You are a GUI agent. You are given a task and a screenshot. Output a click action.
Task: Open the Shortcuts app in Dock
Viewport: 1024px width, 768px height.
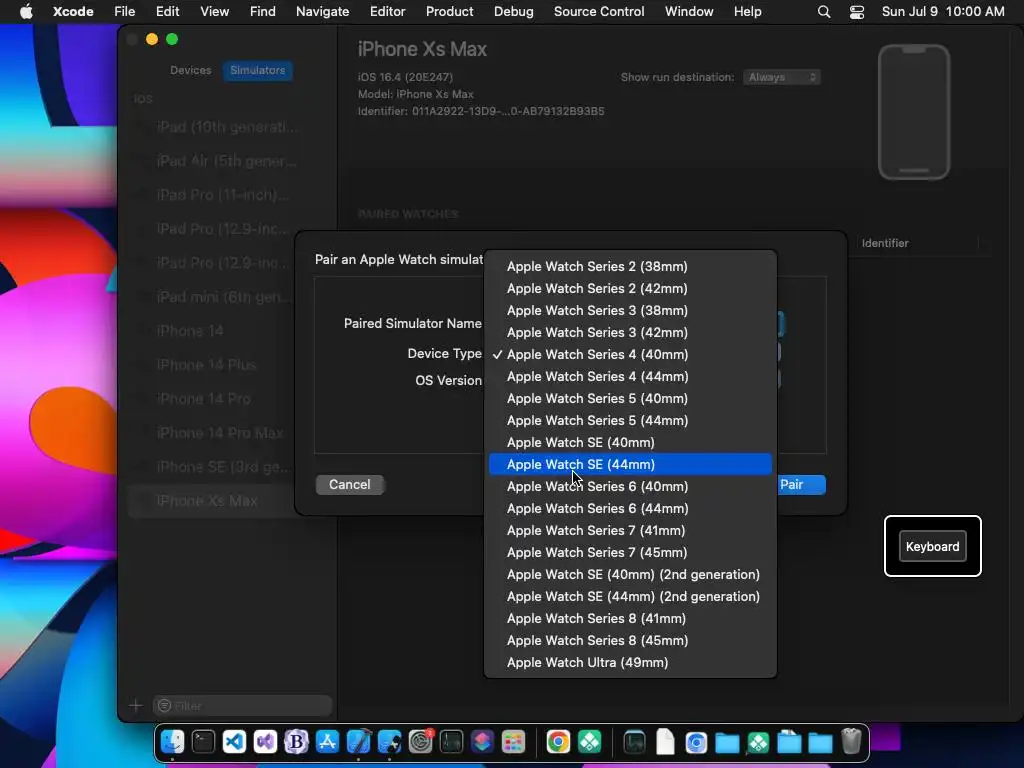pyautogui.click(x=483, y=742)
